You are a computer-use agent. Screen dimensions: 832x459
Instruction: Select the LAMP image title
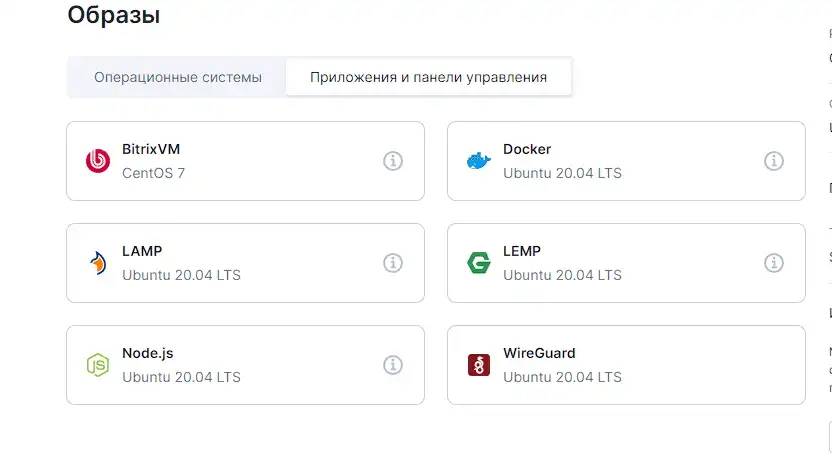(142, 251)
